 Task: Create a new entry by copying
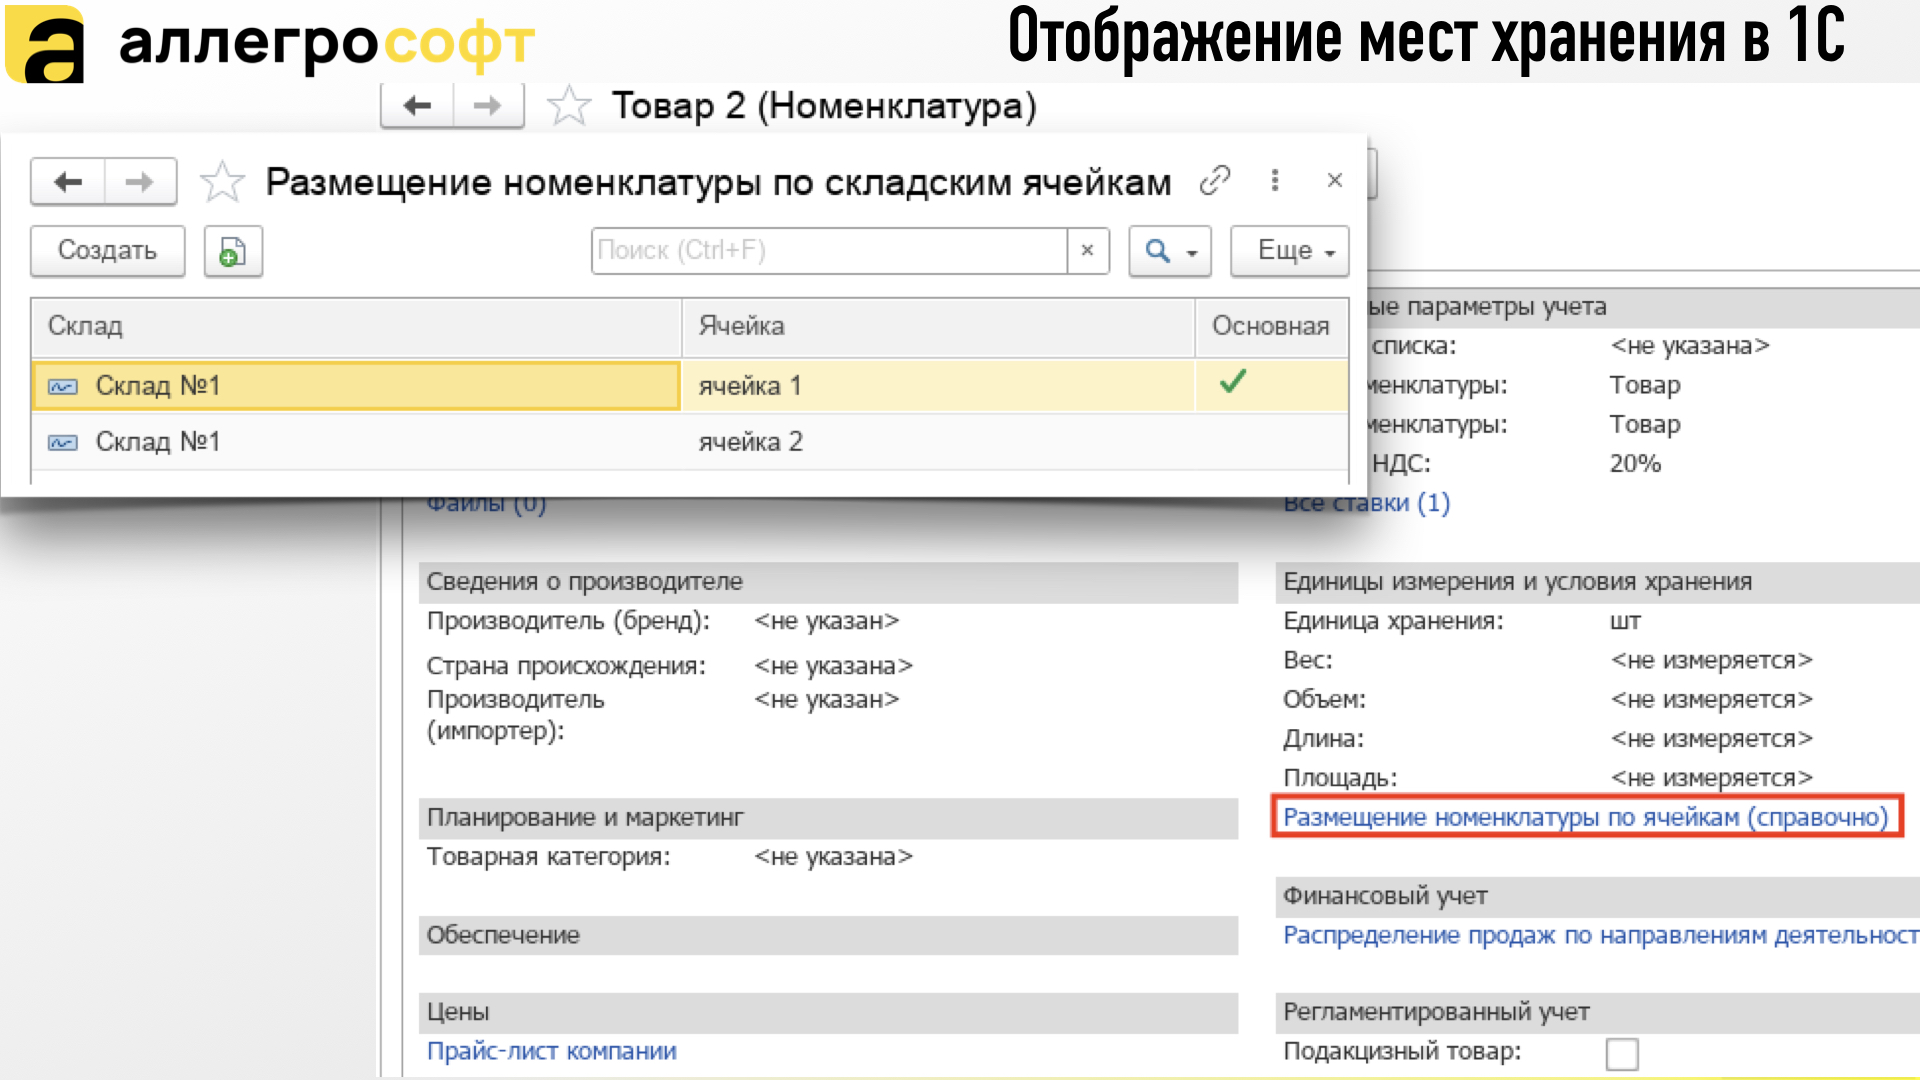(233, 251)
